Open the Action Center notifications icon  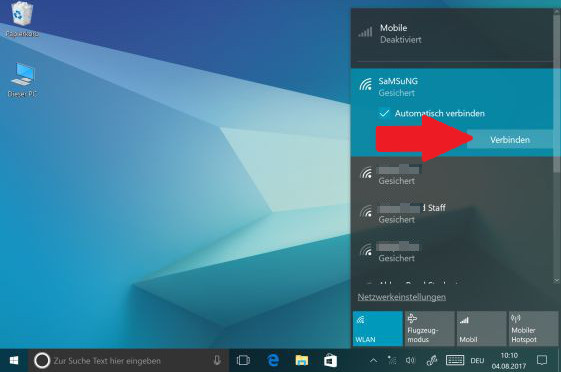pyautogui.click(x=542, y=360)
